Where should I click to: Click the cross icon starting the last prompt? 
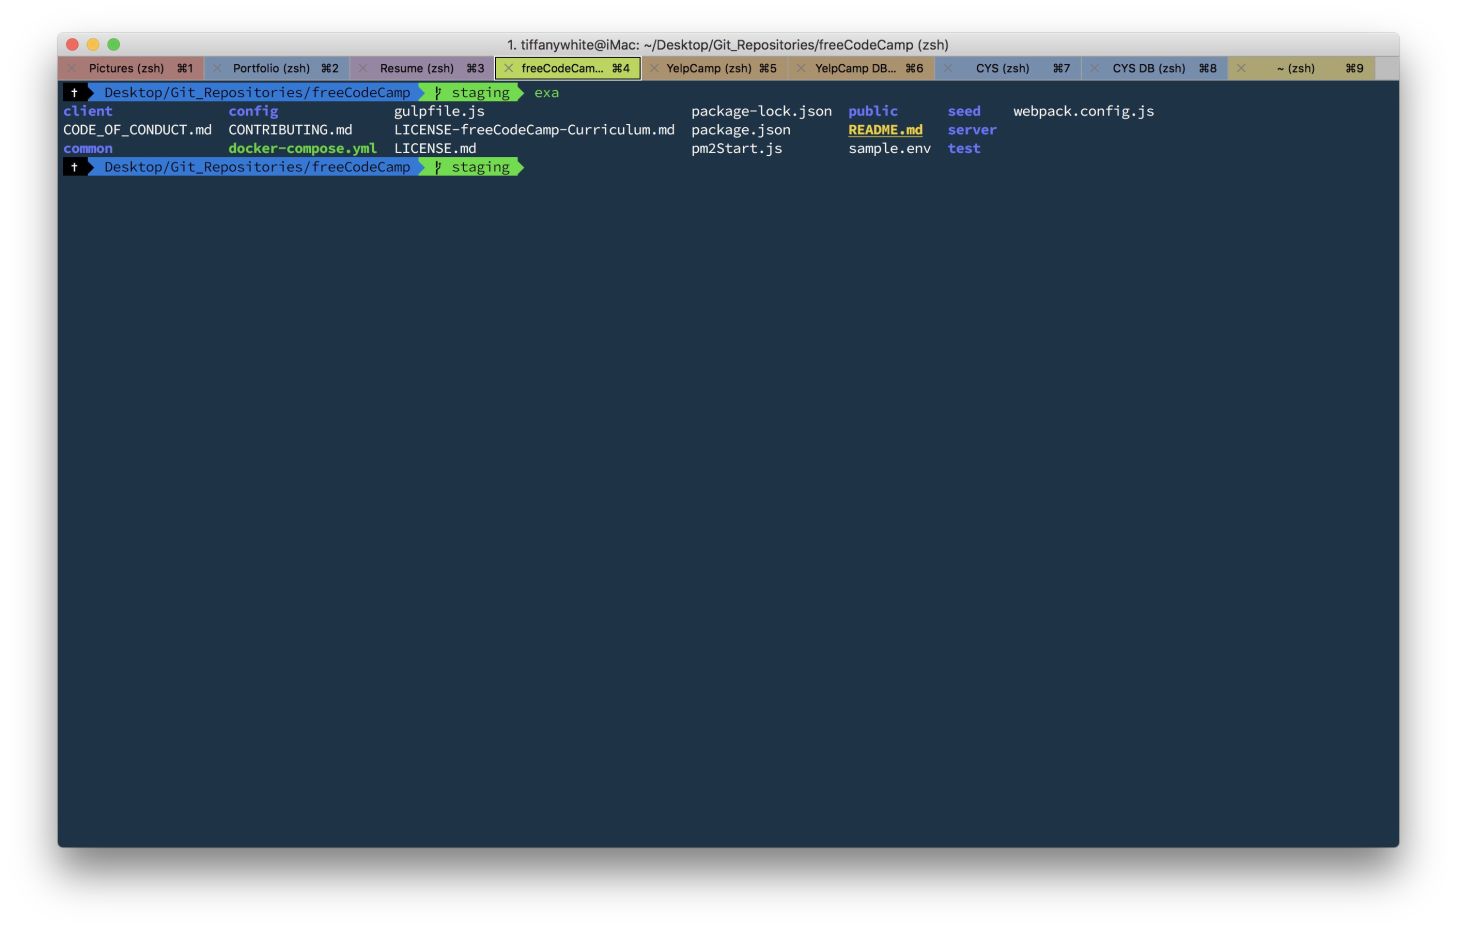click(x=74, y=167)
